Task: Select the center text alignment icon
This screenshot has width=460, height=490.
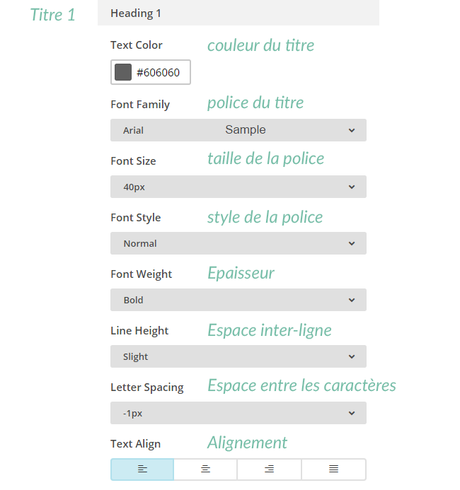Action: coord(205,469)
